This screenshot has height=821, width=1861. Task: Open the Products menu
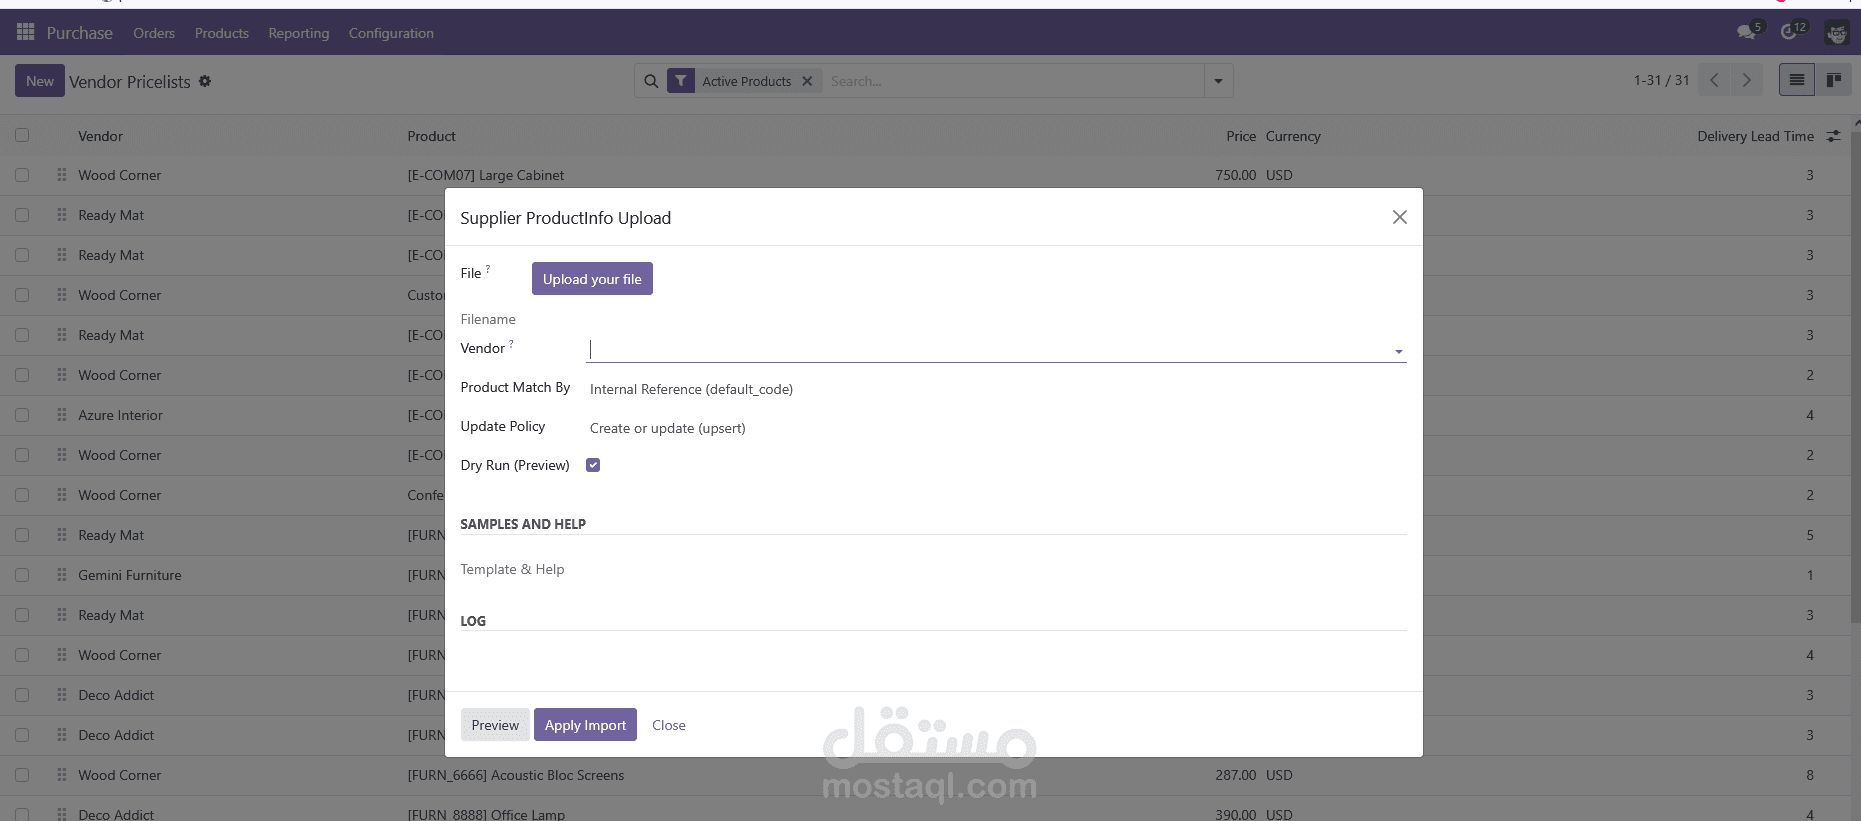[222, 33]
